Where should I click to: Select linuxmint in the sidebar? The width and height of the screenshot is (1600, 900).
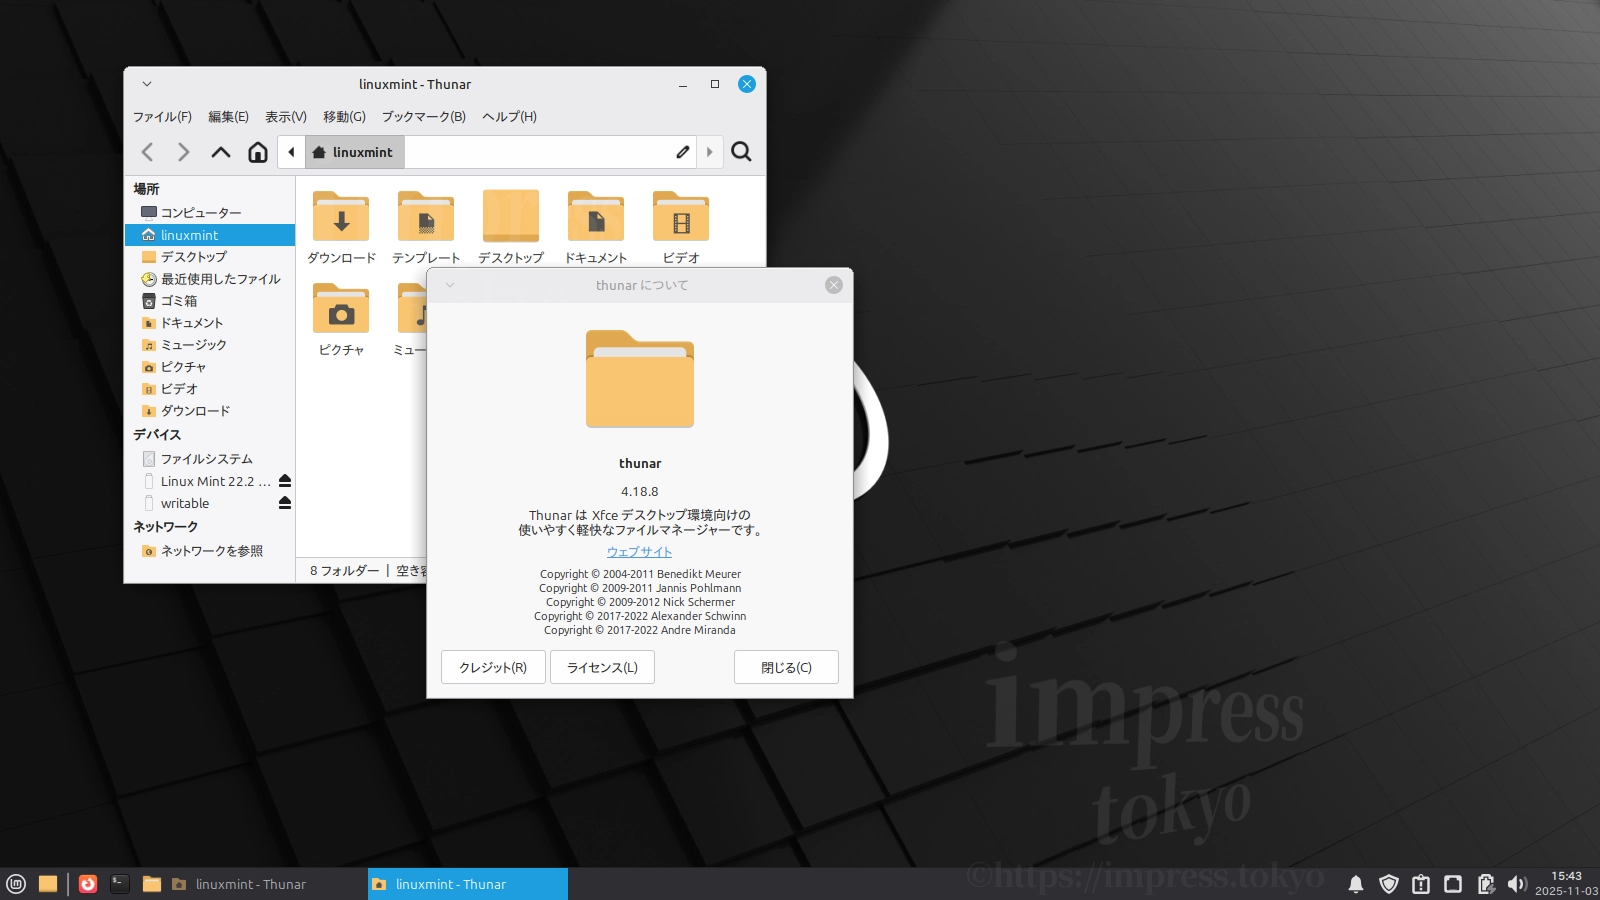(x=210, y=235)
